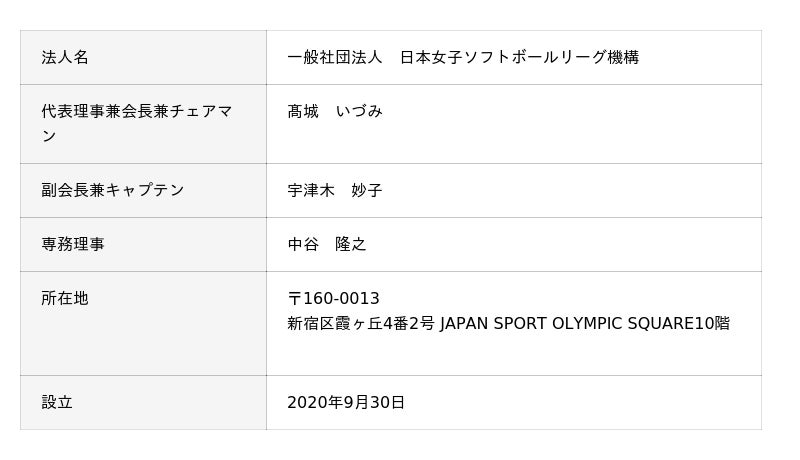The image size is (800, 460).
Task: Click the surname 髙城
Action: (x=303, y=112)
